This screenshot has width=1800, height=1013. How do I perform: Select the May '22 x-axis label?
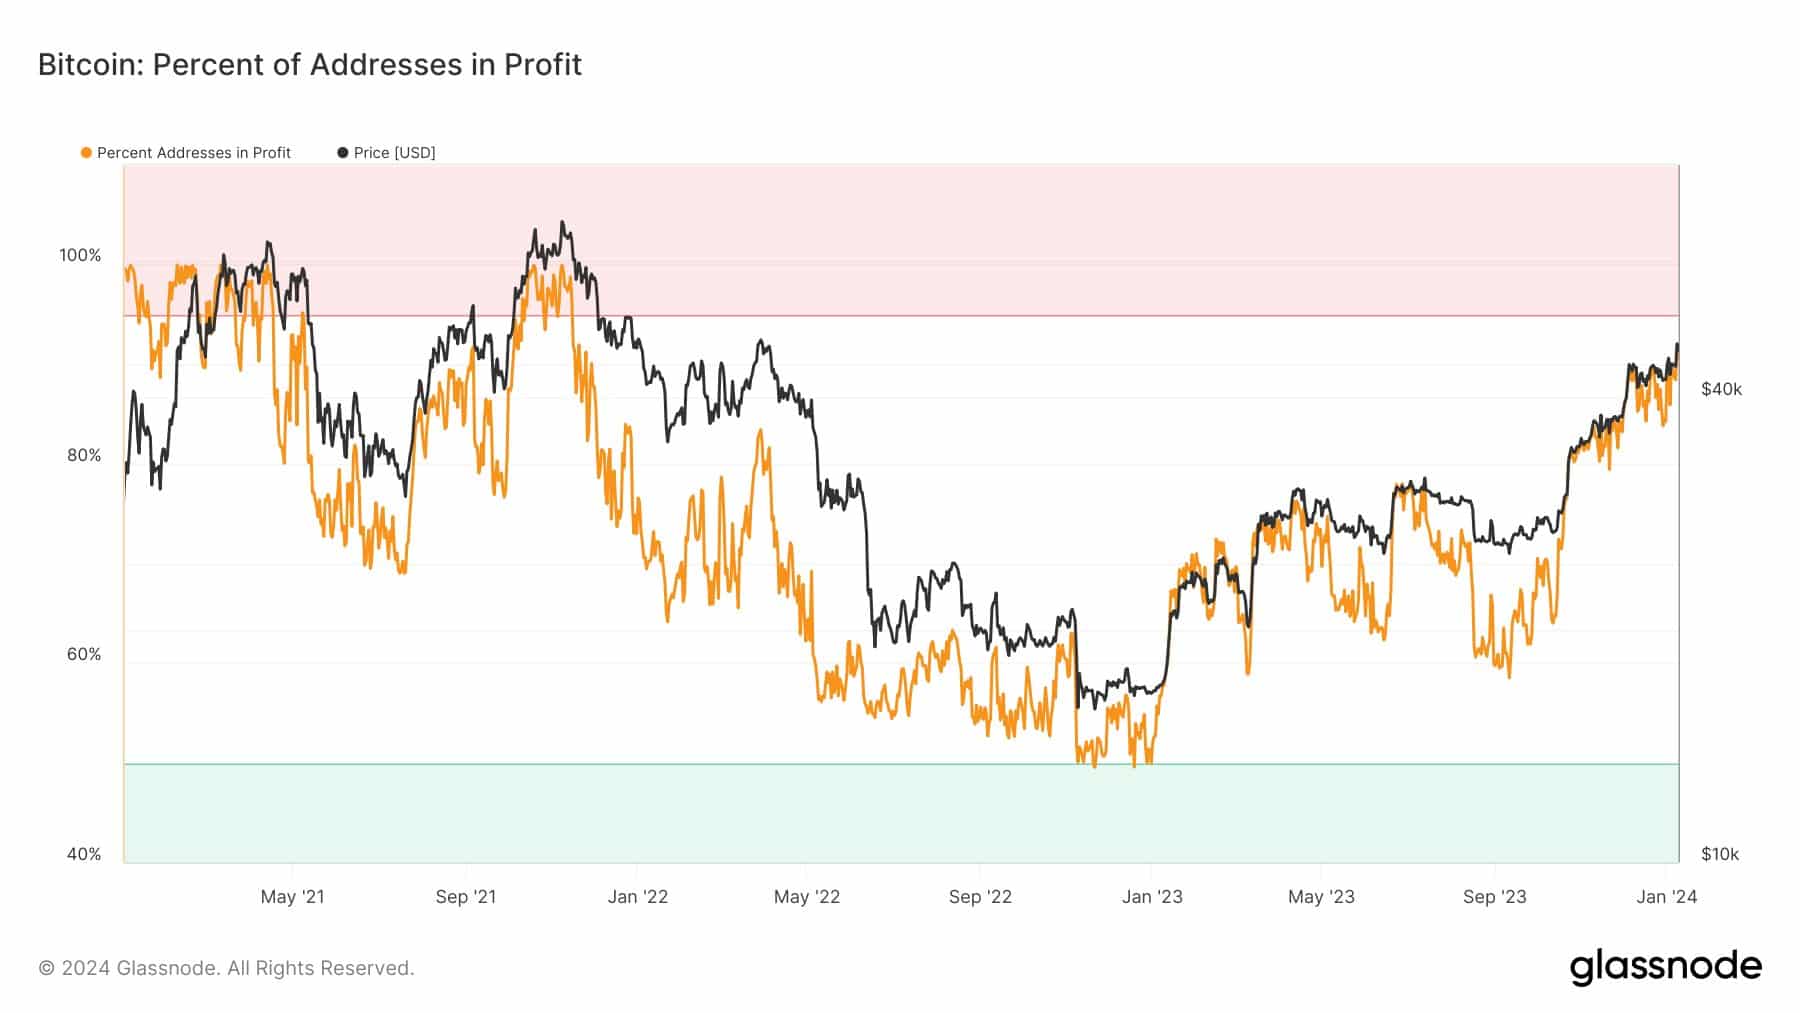point(807,897)
